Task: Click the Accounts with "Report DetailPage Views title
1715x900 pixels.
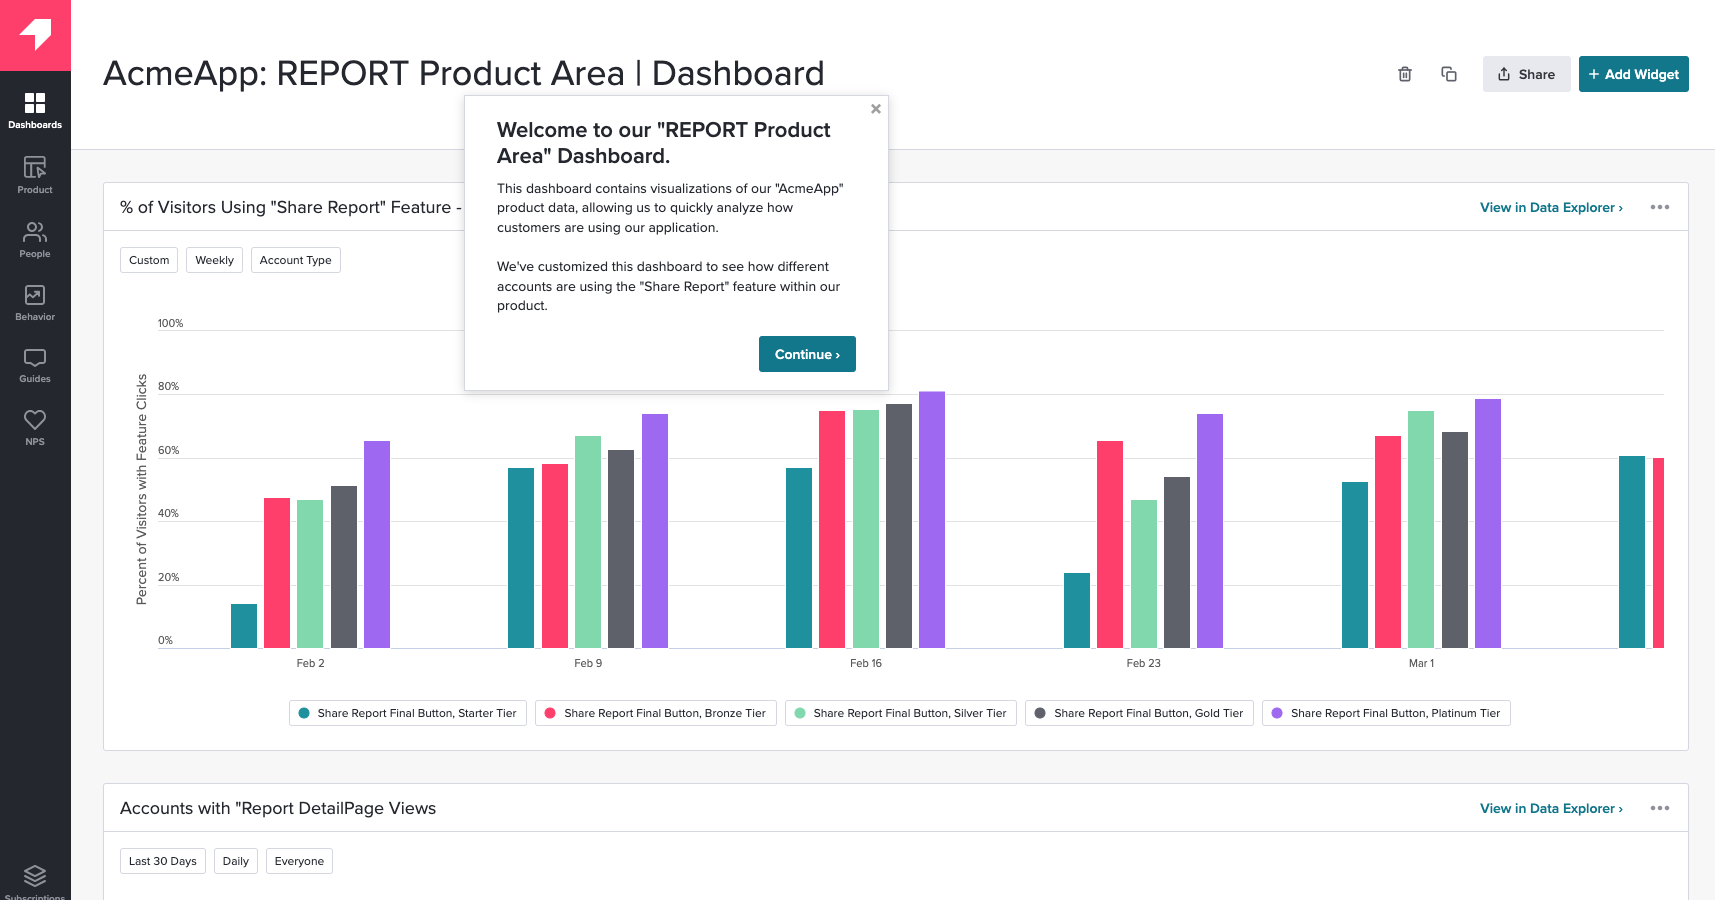Action: 278,808
